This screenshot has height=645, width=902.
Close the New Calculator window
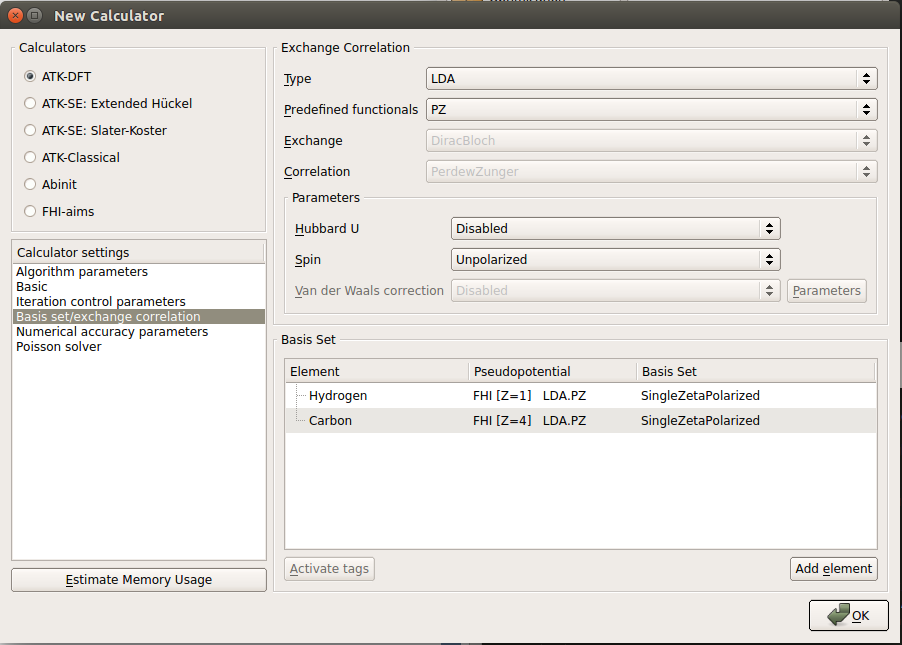point(16,16)
